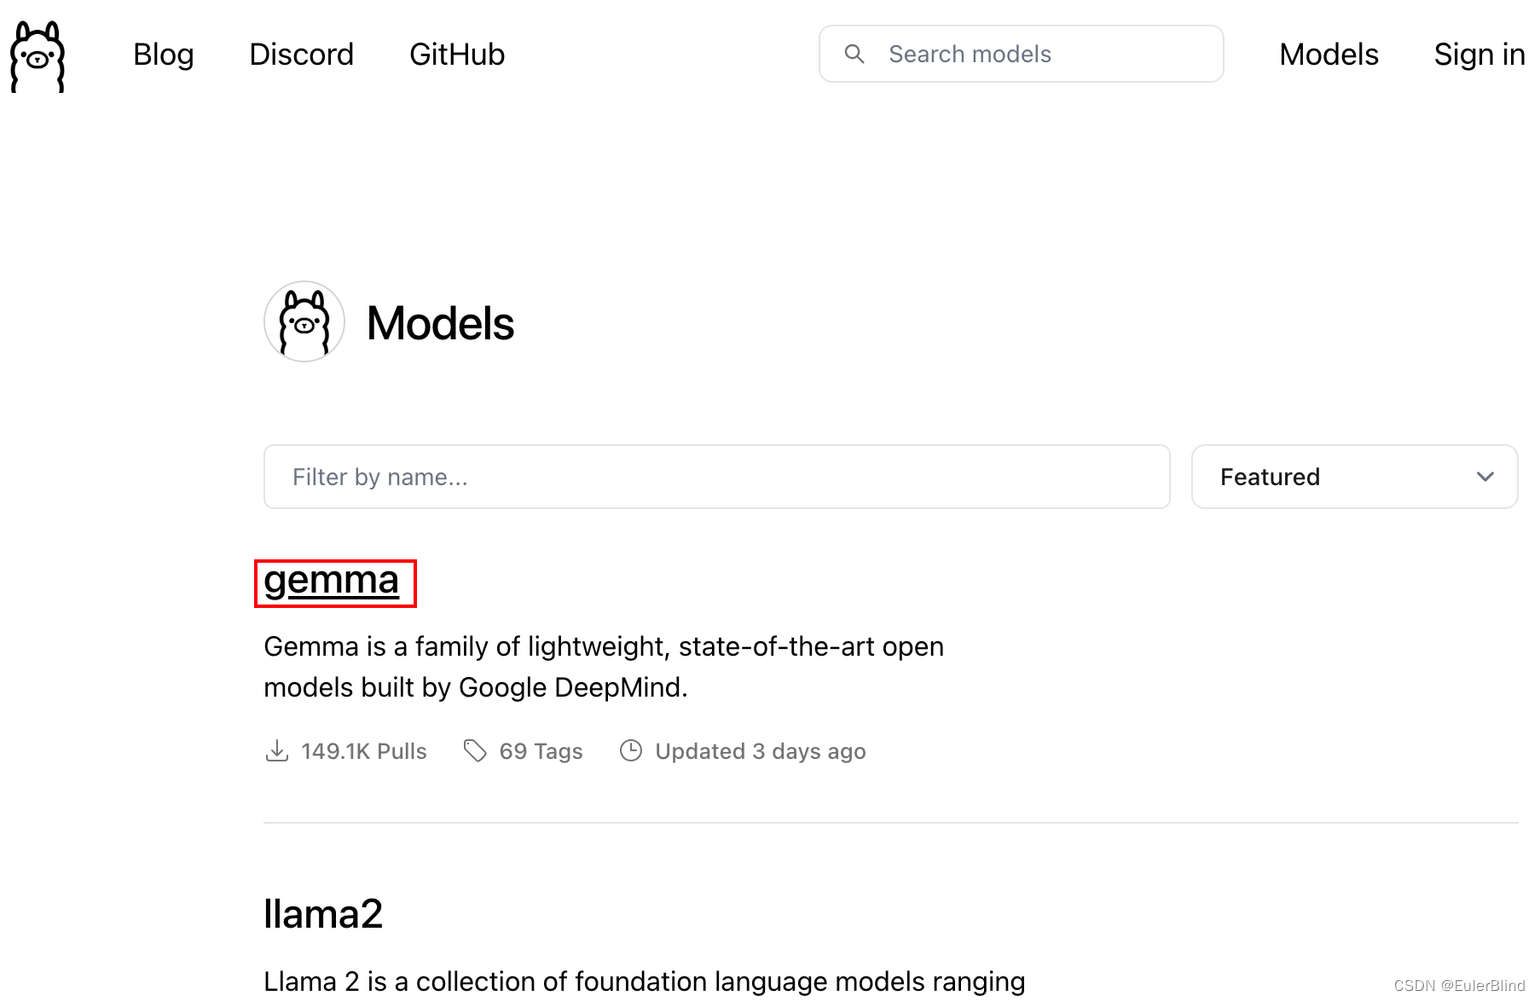The width and height of the screenshot is (1540, 1001).
Task: Click the download icon next to 149.1K Pulls
Action: point(277,751)
